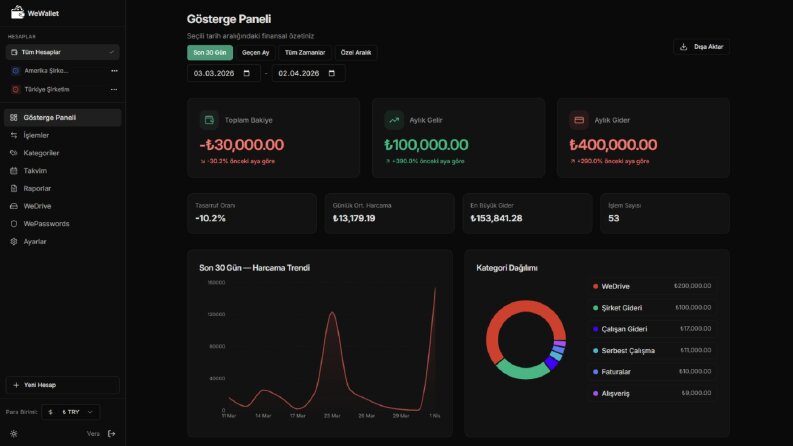The image size is (793, 446).
Task: Open options menu for Amerika Şirke... account
Action: [x=114, y=71]
